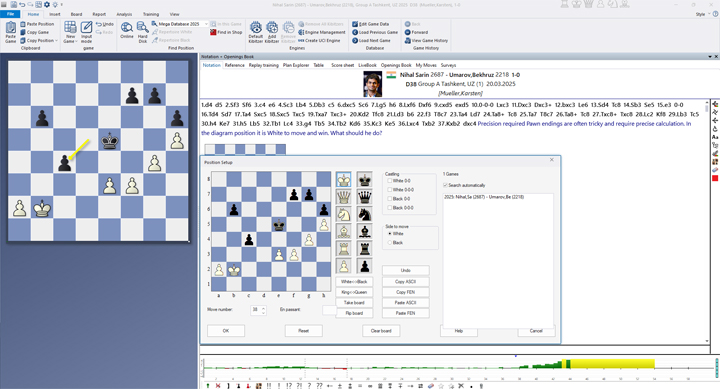Expand the Copy Position dropdown arrow
Viewport: 720px width, 389px height.
pyautogui.click(x=56, y=40)
